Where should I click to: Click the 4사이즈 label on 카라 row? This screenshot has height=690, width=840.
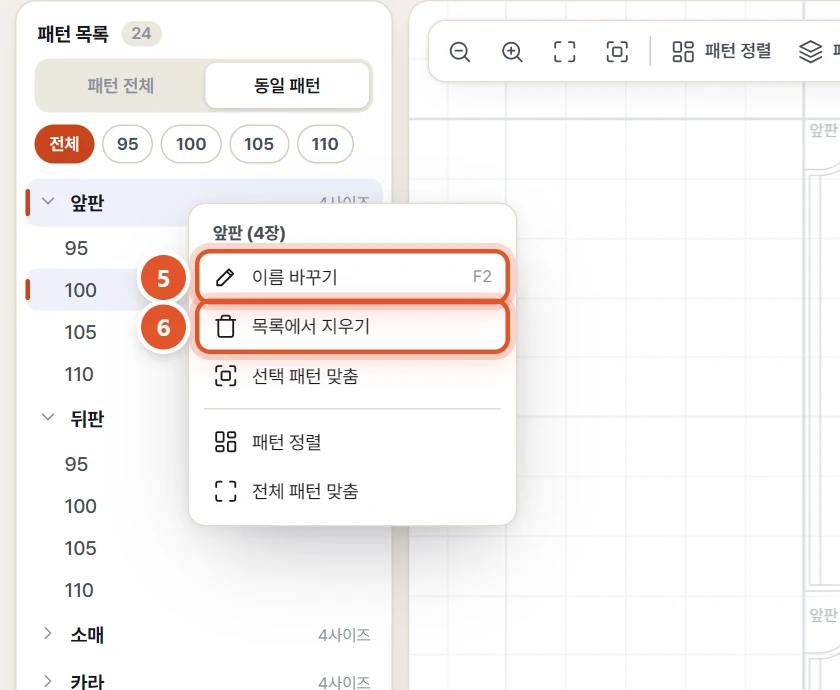click(x=344, y=682)
